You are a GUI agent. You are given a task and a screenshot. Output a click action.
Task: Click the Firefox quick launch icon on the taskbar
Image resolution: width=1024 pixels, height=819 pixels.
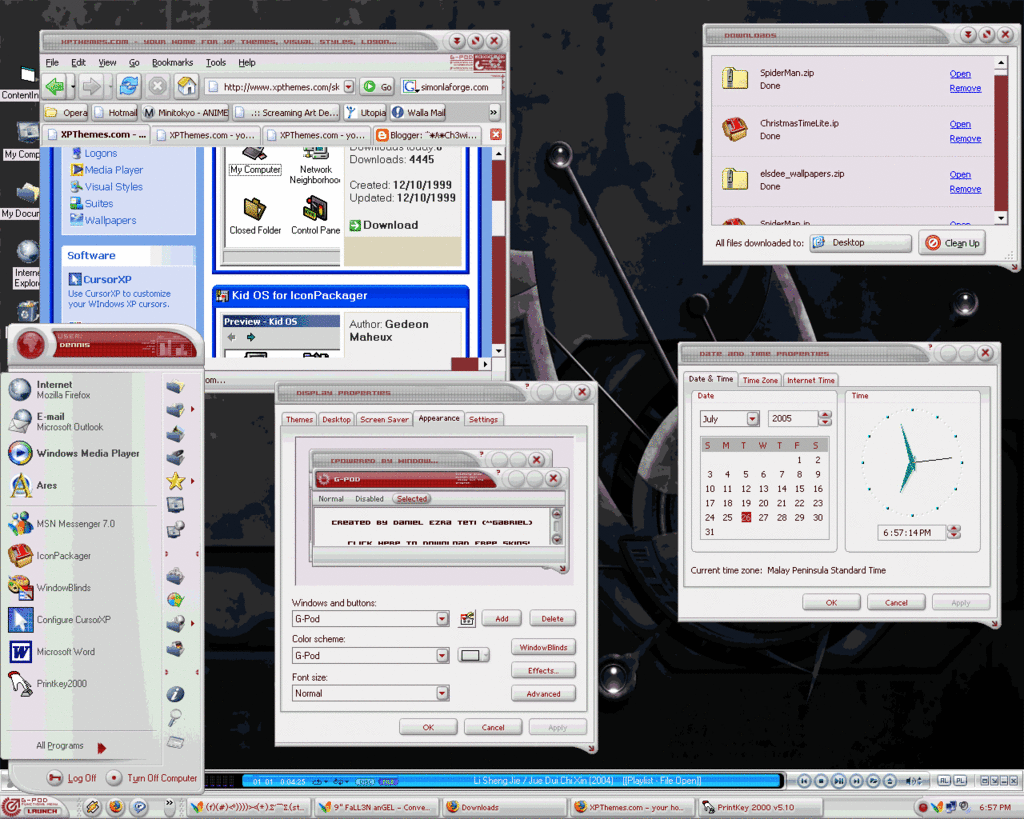click(x=116, y=807)
